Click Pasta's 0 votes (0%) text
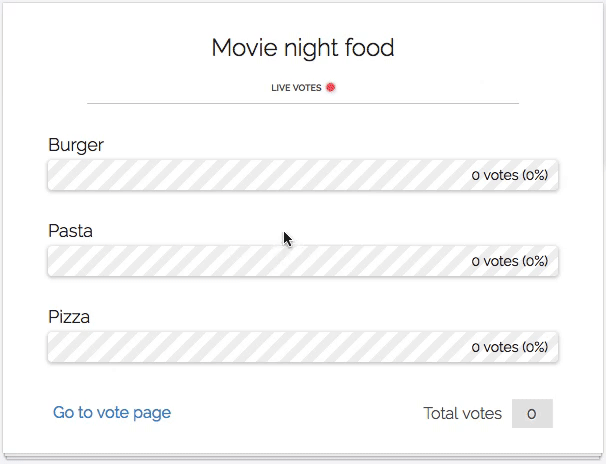This screenshot has height=464, width=606. tap(510, 261)
